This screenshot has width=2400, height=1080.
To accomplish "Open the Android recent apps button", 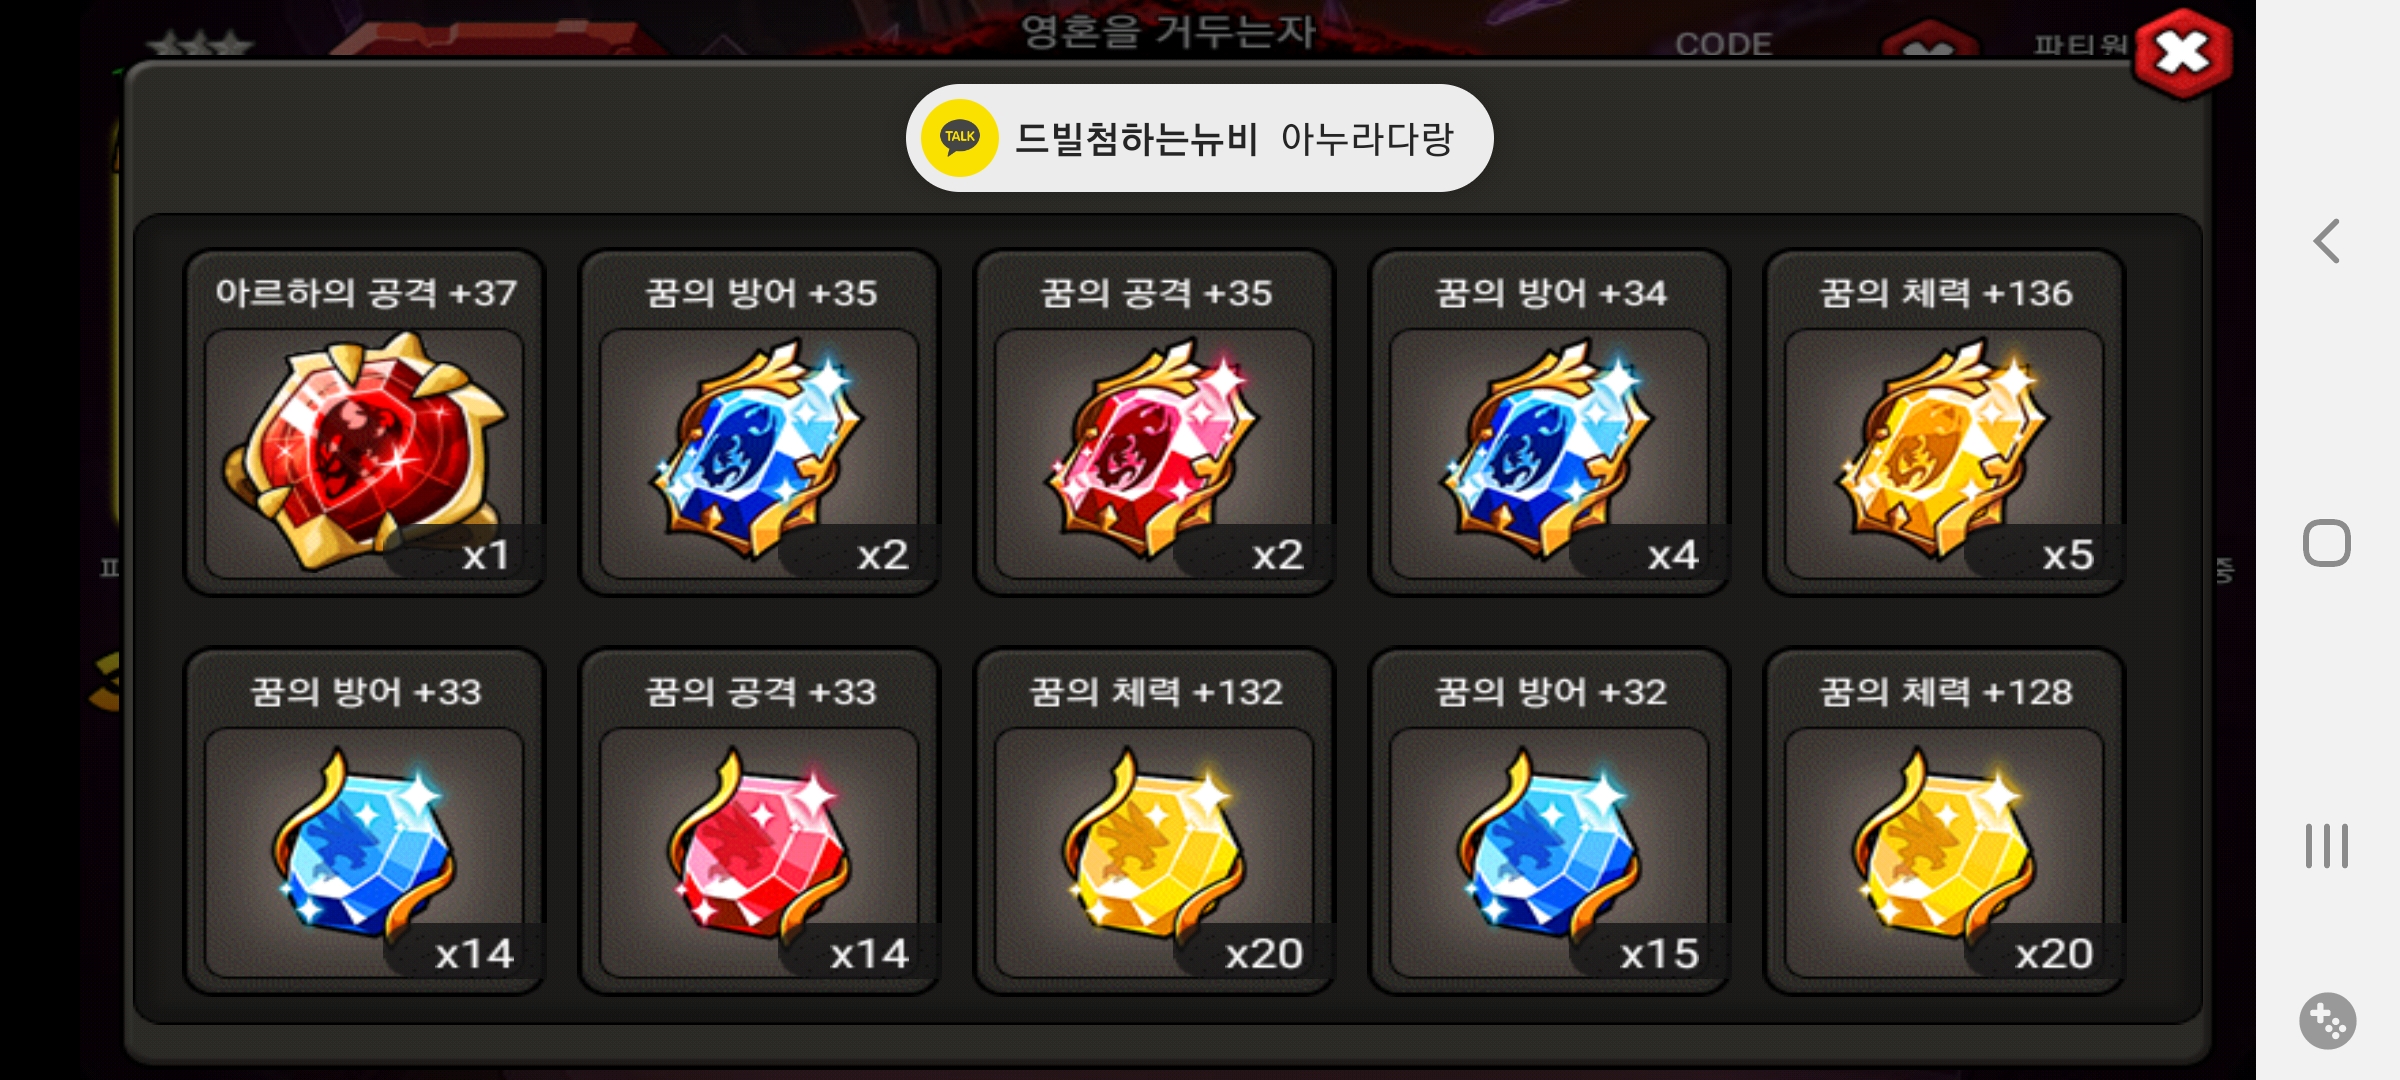I will 2327,846.
